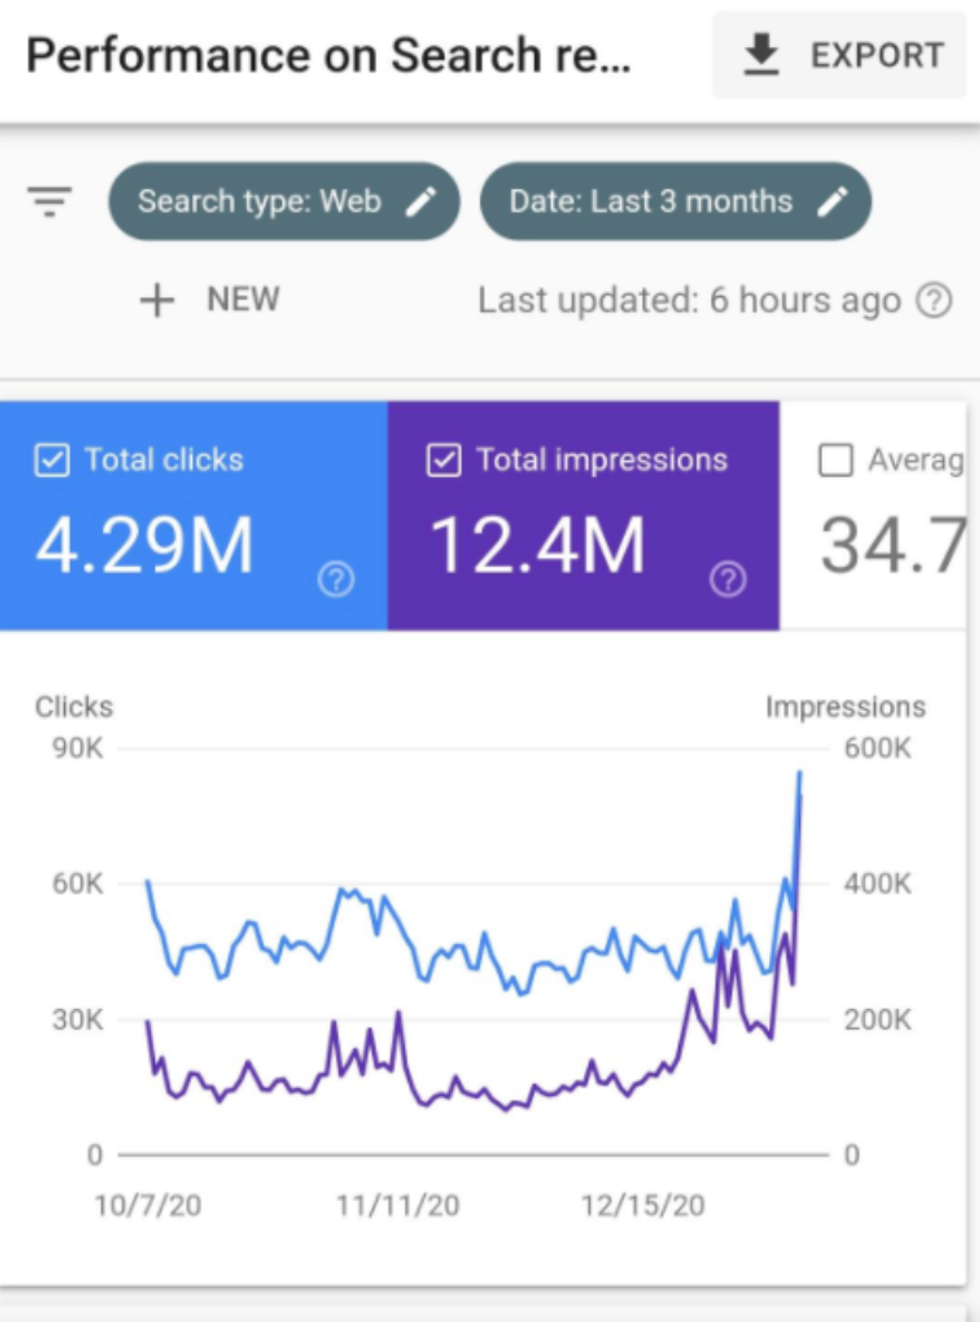Open help icon beside Last updated
This screenshot has height=1322, width=980.
934,300
